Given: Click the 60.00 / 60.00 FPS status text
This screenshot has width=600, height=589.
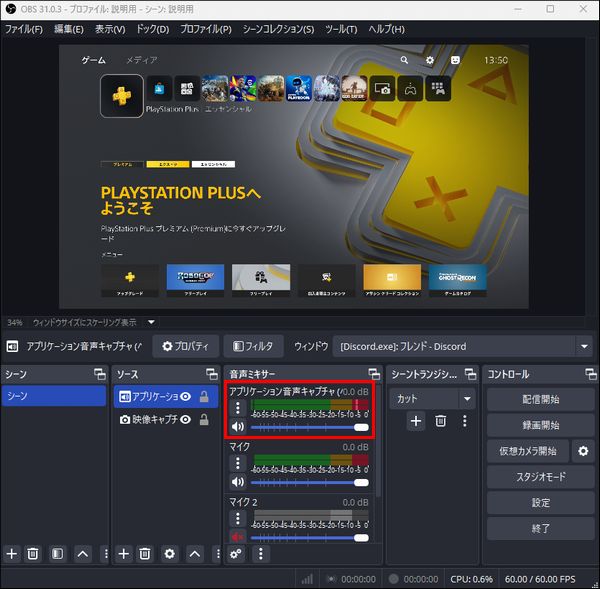Looking at the screenshot, I should point(540,579).
